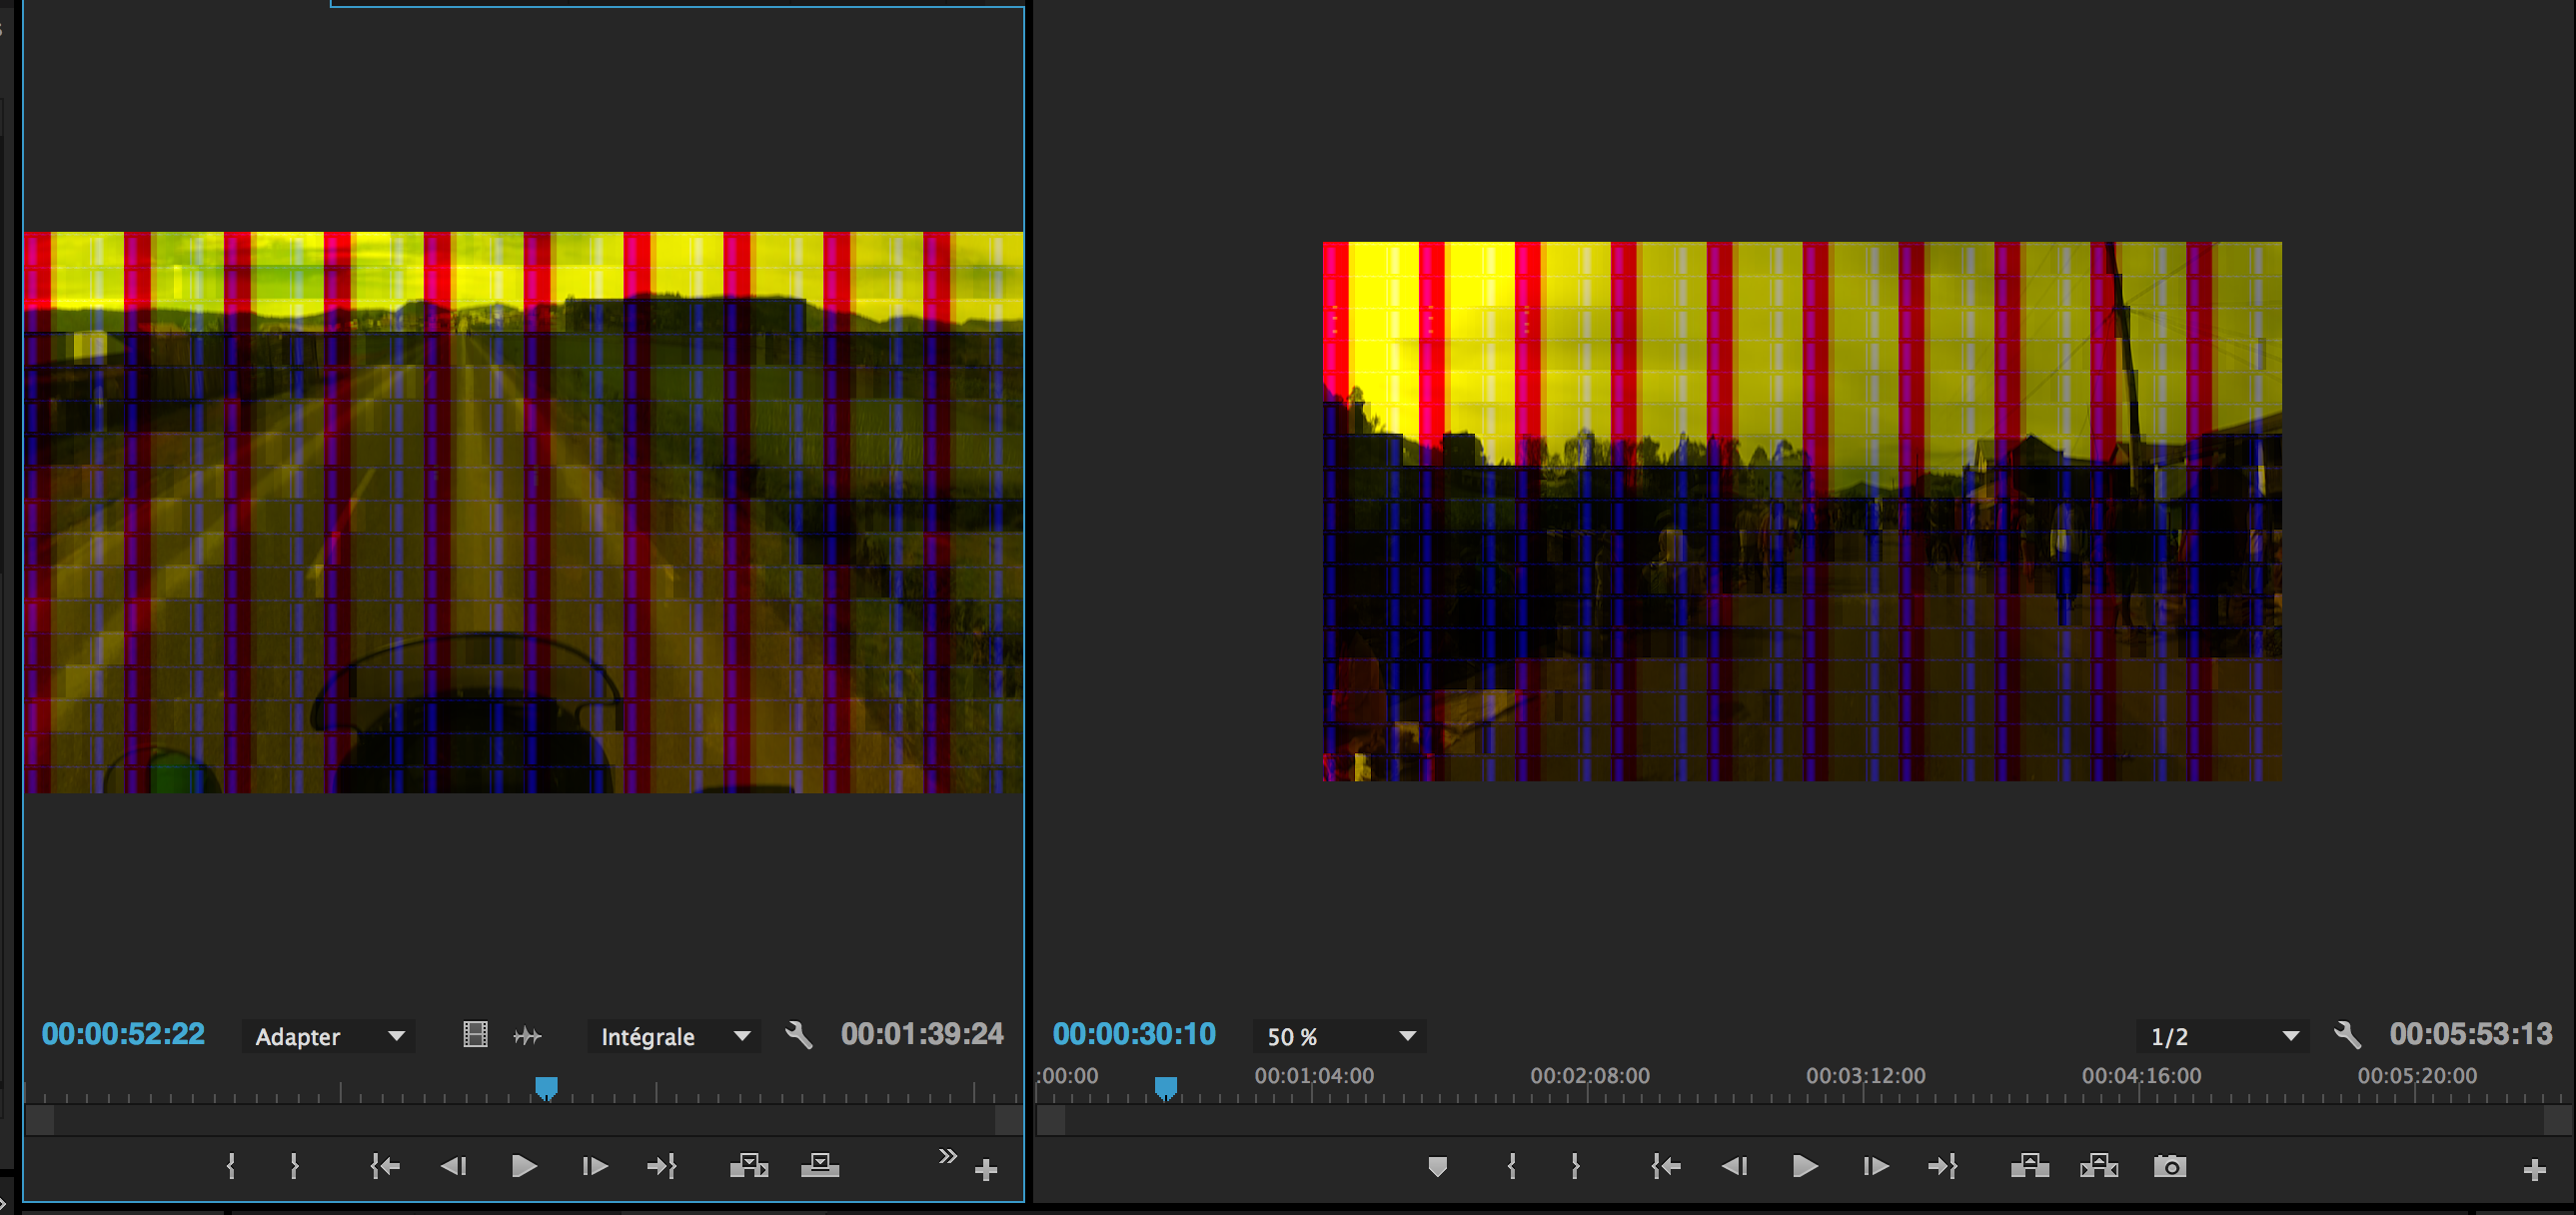2576x1215 pixels.
Task: Click Source monitor playhead marker
Action: 546,1088
